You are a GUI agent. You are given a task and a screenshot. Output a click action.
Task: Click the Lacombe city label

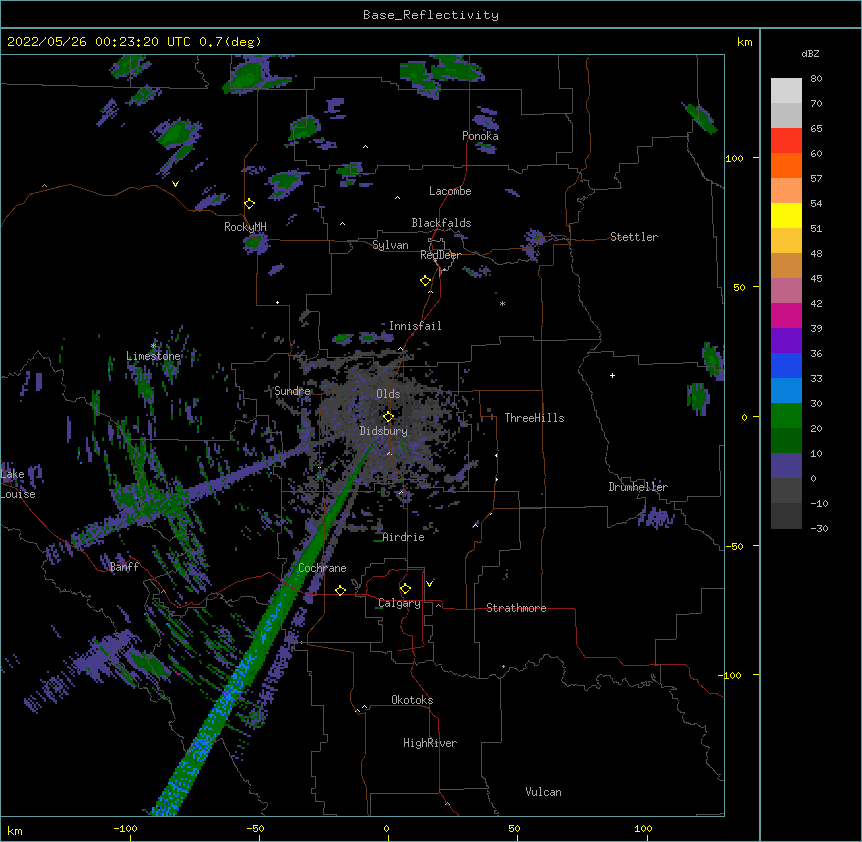point(450,191)
